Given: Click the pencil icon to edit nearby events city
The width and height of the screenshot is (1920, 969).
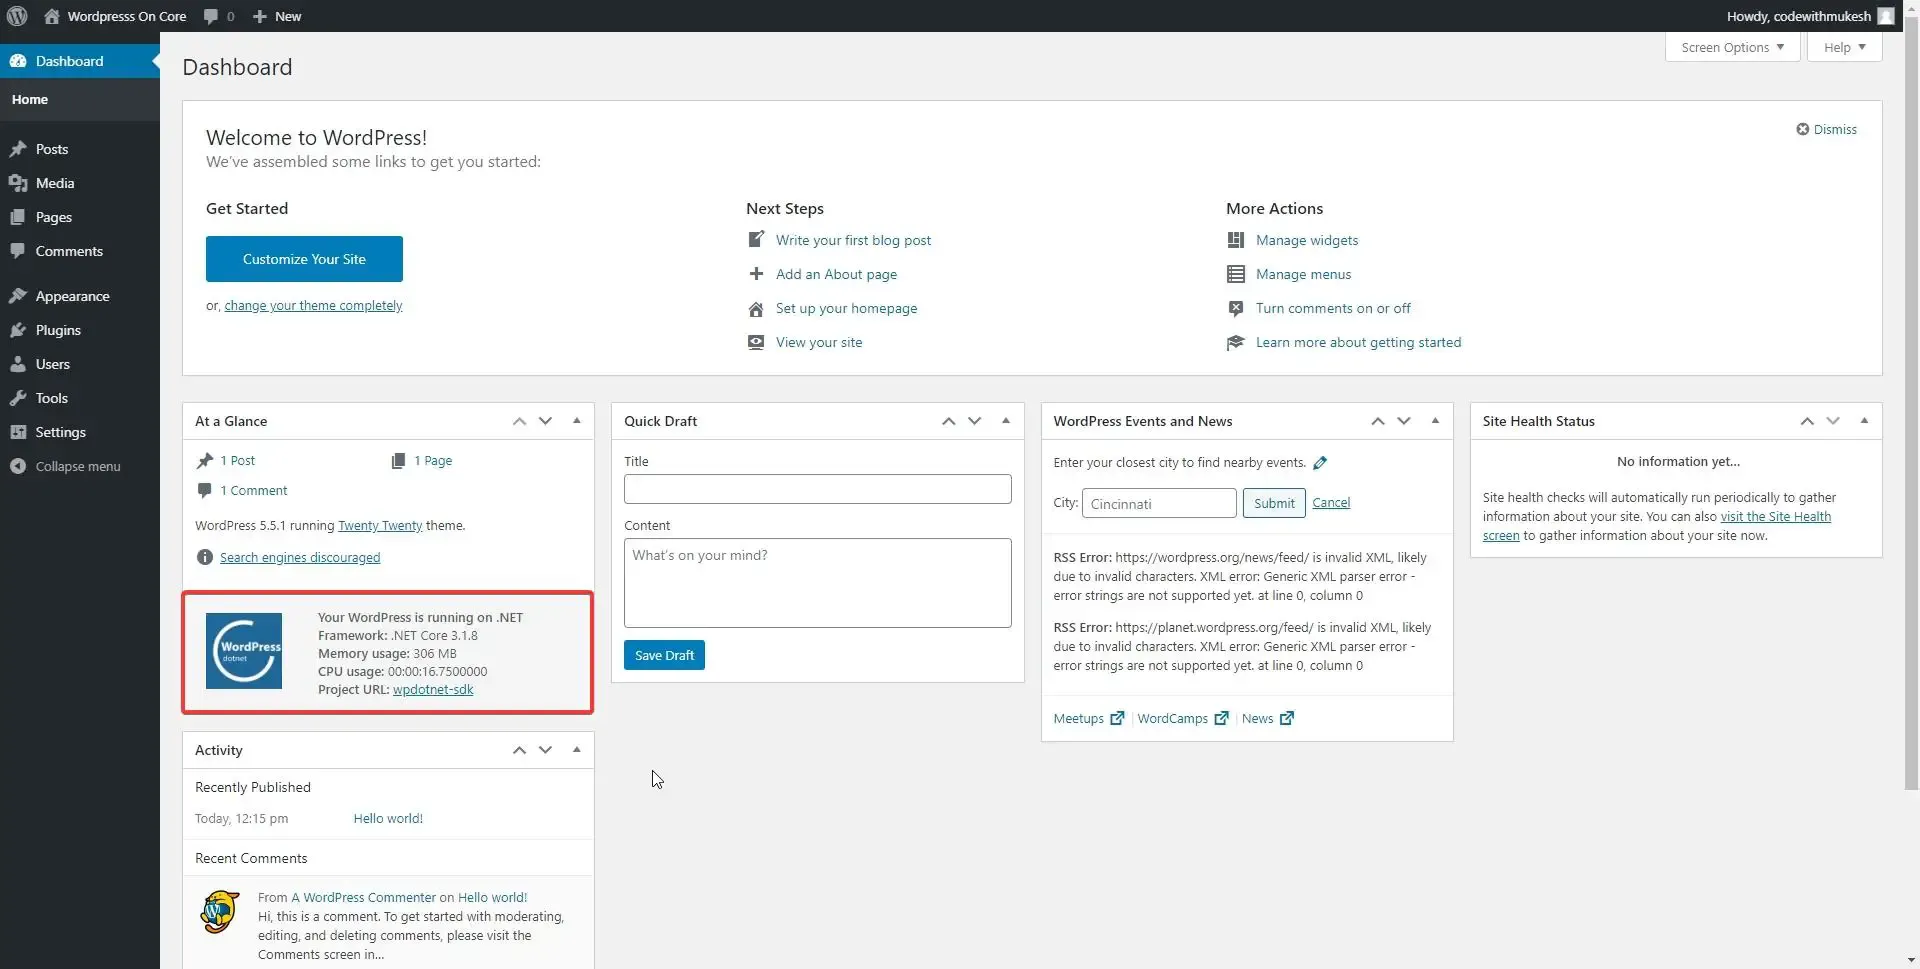Looking at the screenshot, I should [1320, 462].
